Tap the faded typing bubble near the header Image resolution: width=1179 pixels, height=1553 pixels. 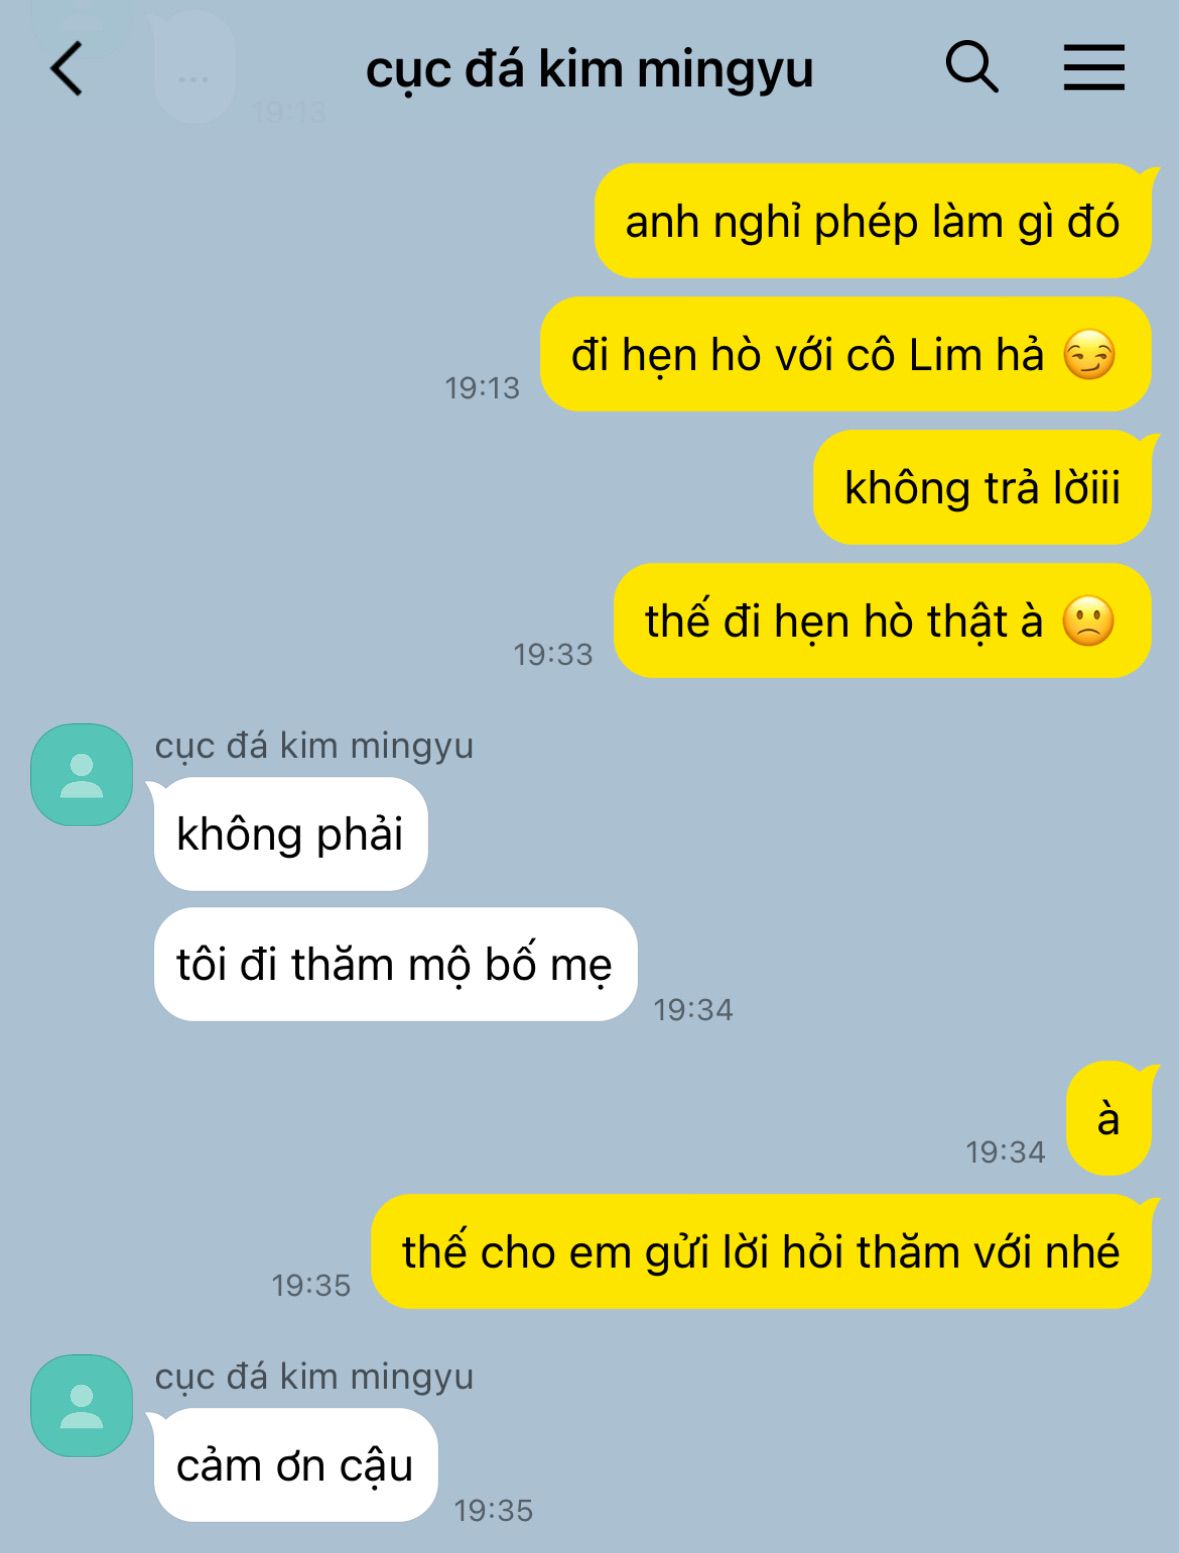pos(194,70)
